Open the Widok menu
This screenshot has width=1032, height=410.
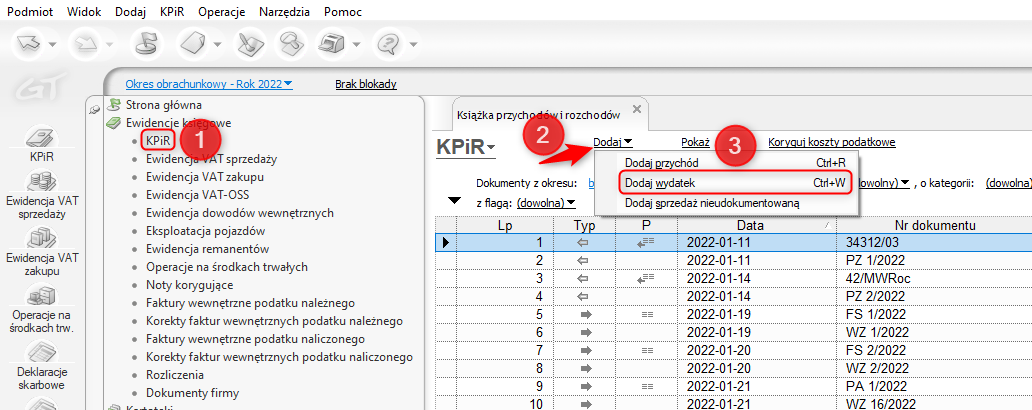[84, 12]
